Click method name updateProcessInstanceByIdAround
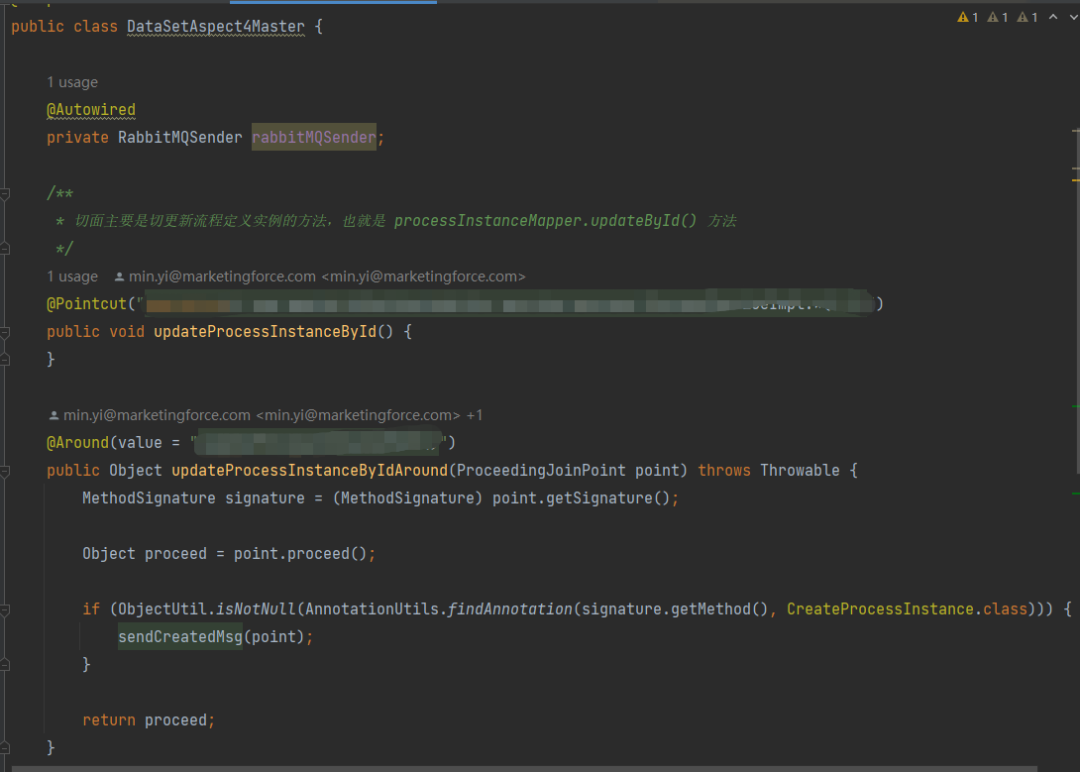The height and width of the screenshot is (772, 1080). [x=310, y=471]
